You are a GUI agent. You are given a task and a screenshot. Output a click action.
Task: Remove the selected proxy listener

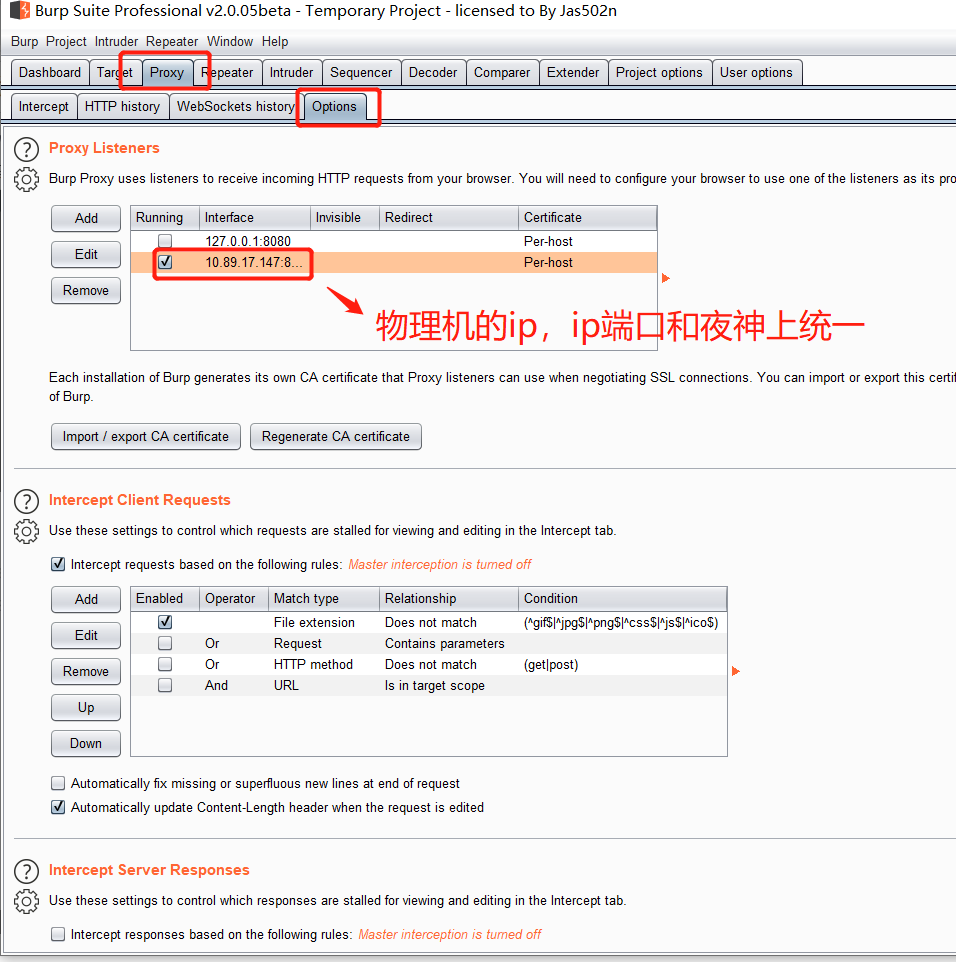86,290
